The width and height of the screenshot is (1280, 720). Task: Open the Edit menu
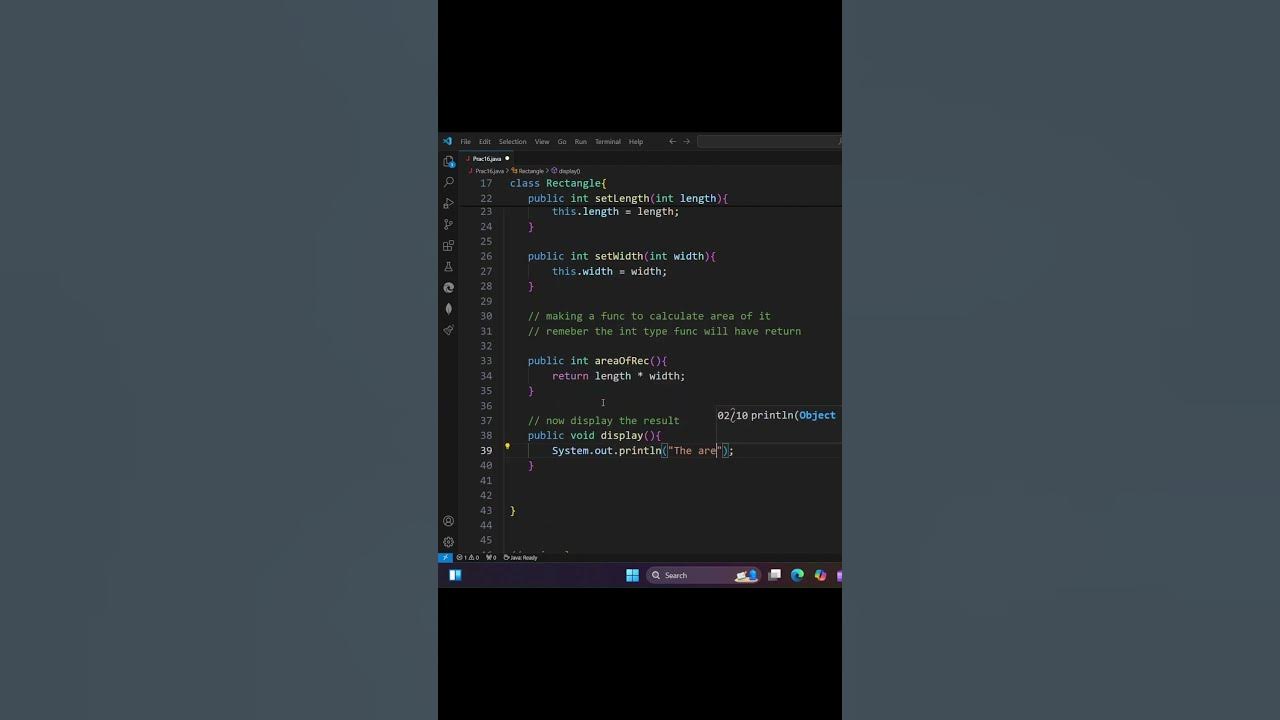484,141
